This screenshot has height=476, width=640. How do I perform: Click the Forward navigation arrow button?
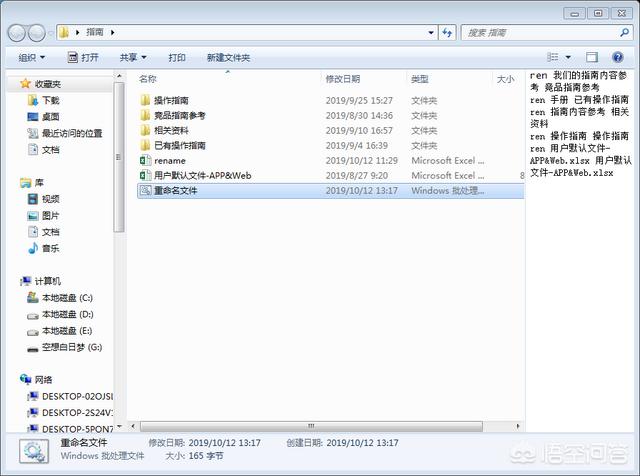click(37, 33)
